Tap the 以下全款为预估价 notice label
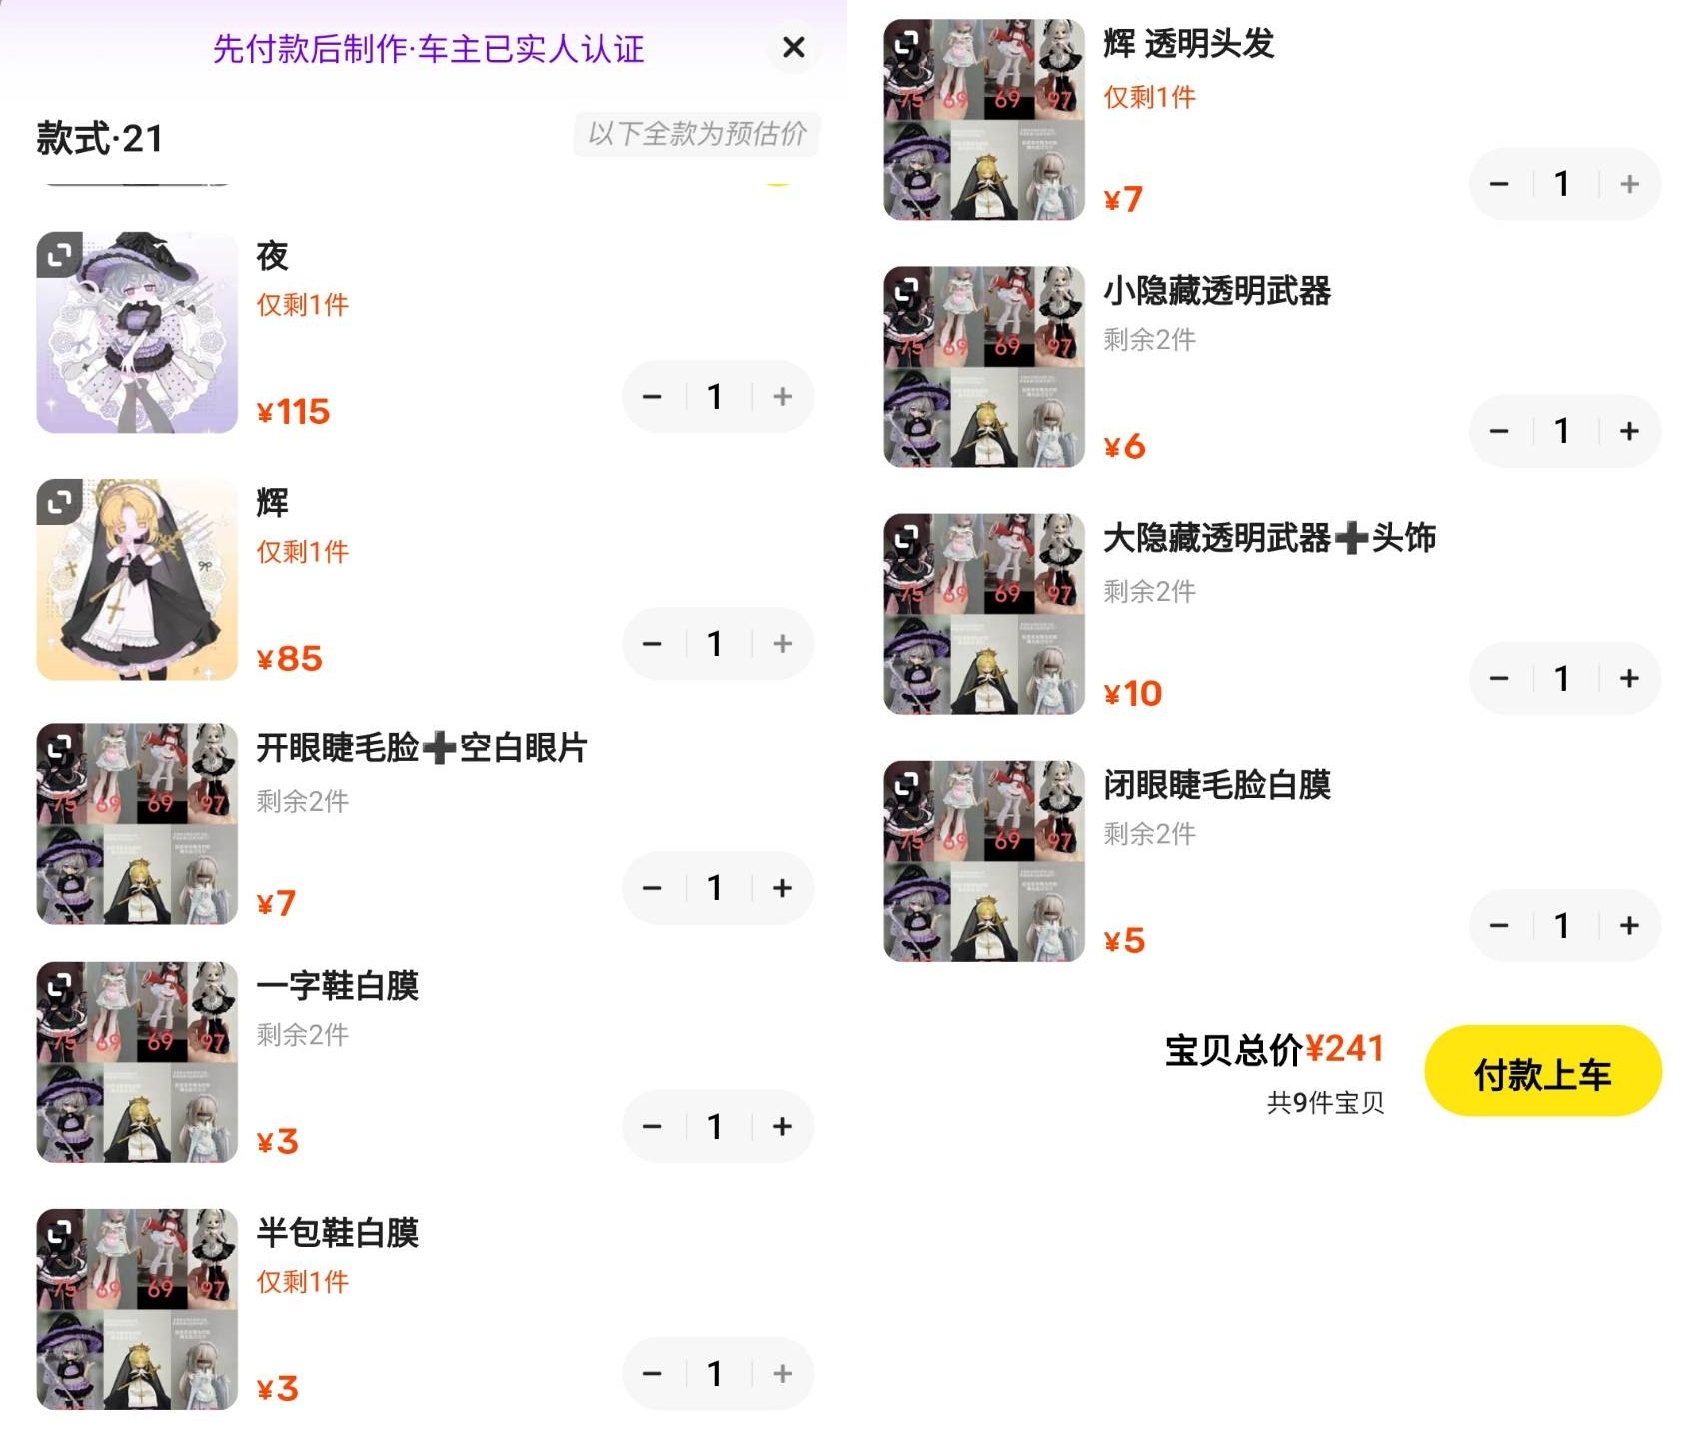The width and height of the screenshot is (1694, 1441). coord(697,134)
